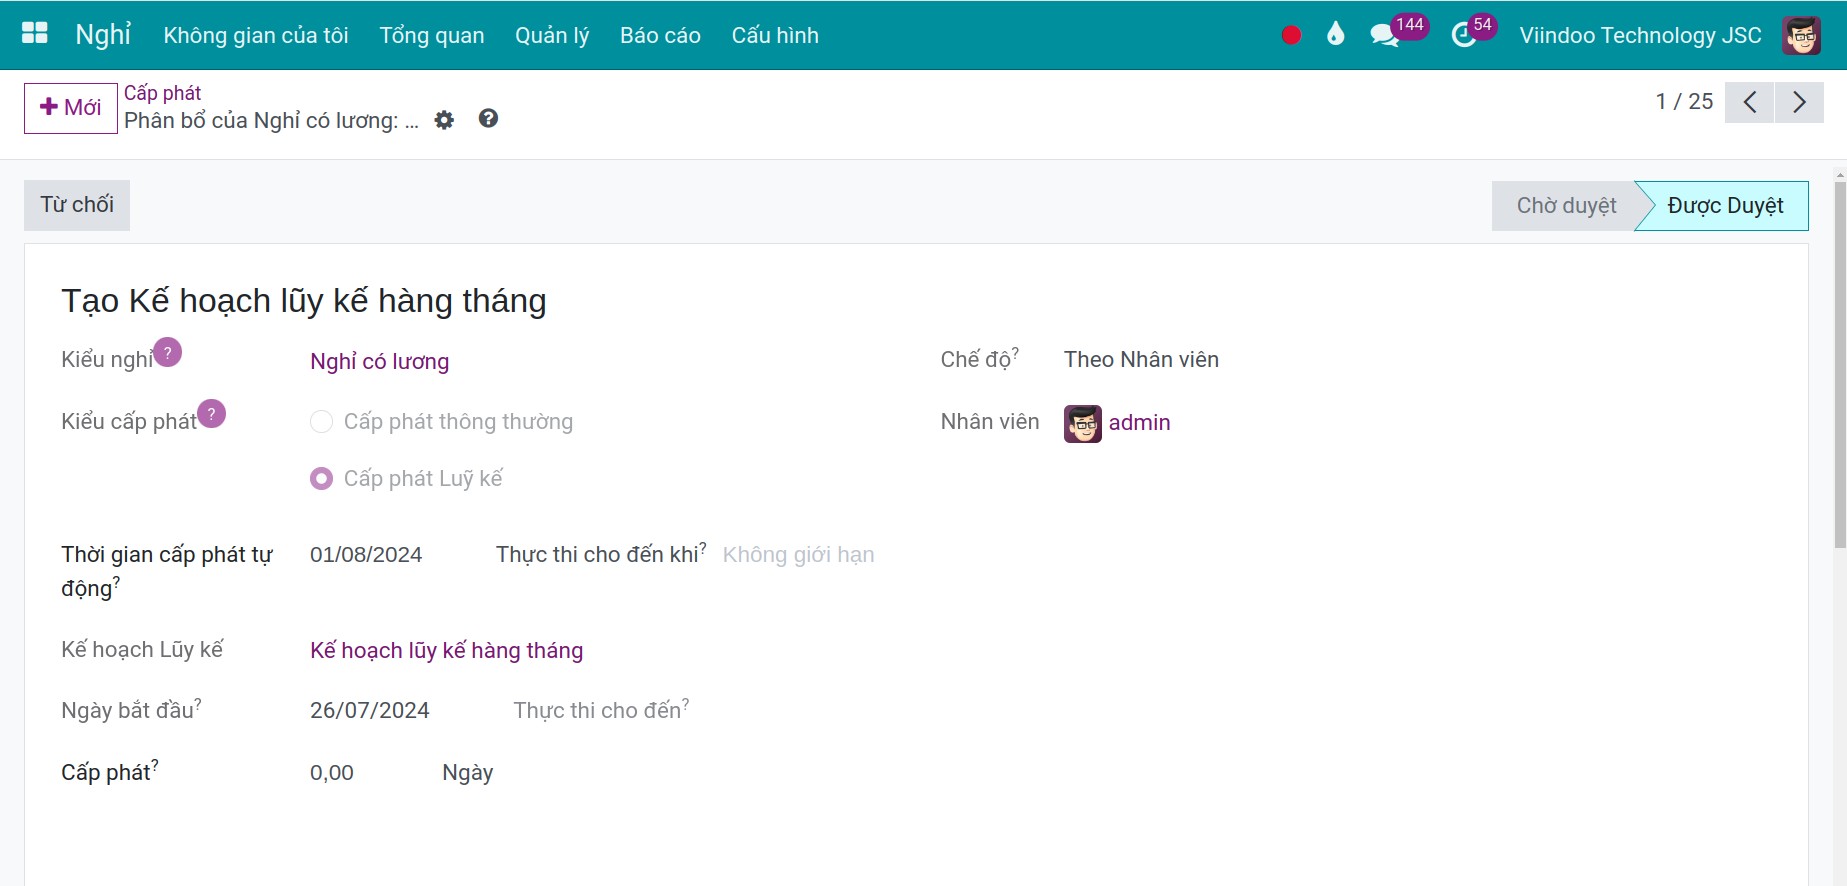Click the admin employee avatar picture
1847x886 pixels.
1083,423
